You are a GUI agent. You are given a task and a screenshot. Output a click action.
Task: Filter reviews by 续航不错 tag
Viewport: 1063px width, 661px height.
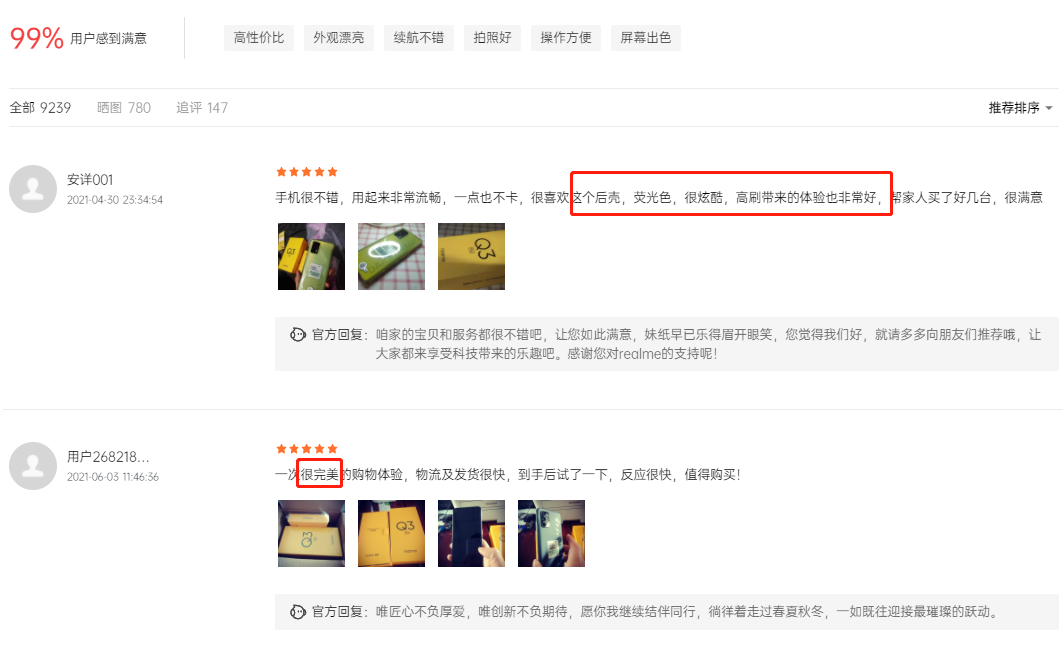[x=419, y=38]
